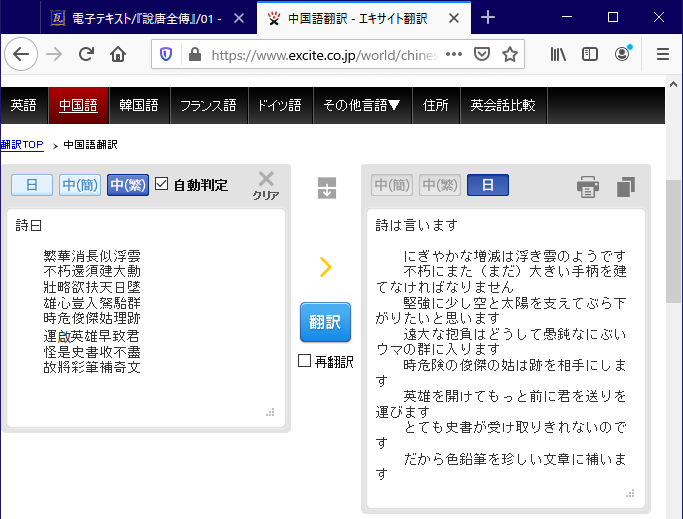
Task: Open the 英語 translation menu
Action: pyautogui.click(x=24, y=105)
